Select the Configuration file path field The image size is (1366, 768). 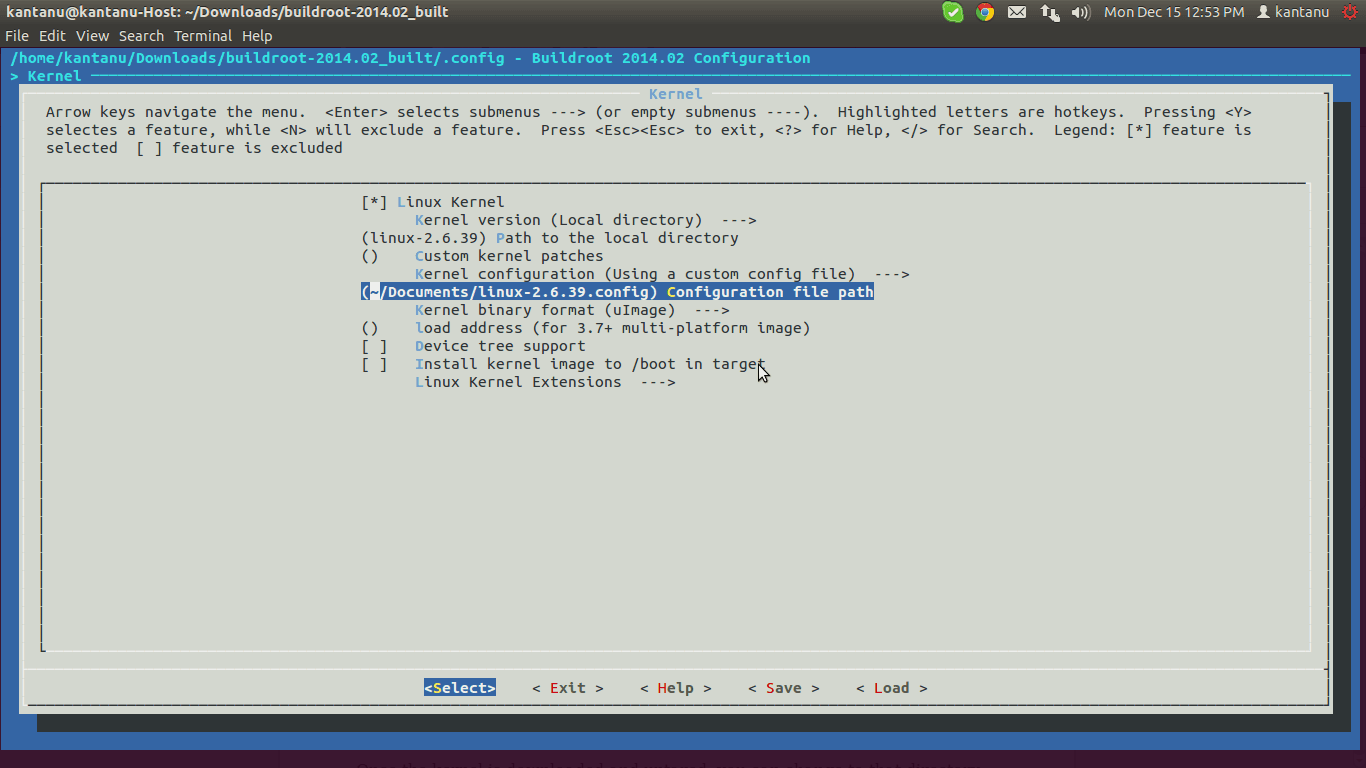tap(617, 292)
